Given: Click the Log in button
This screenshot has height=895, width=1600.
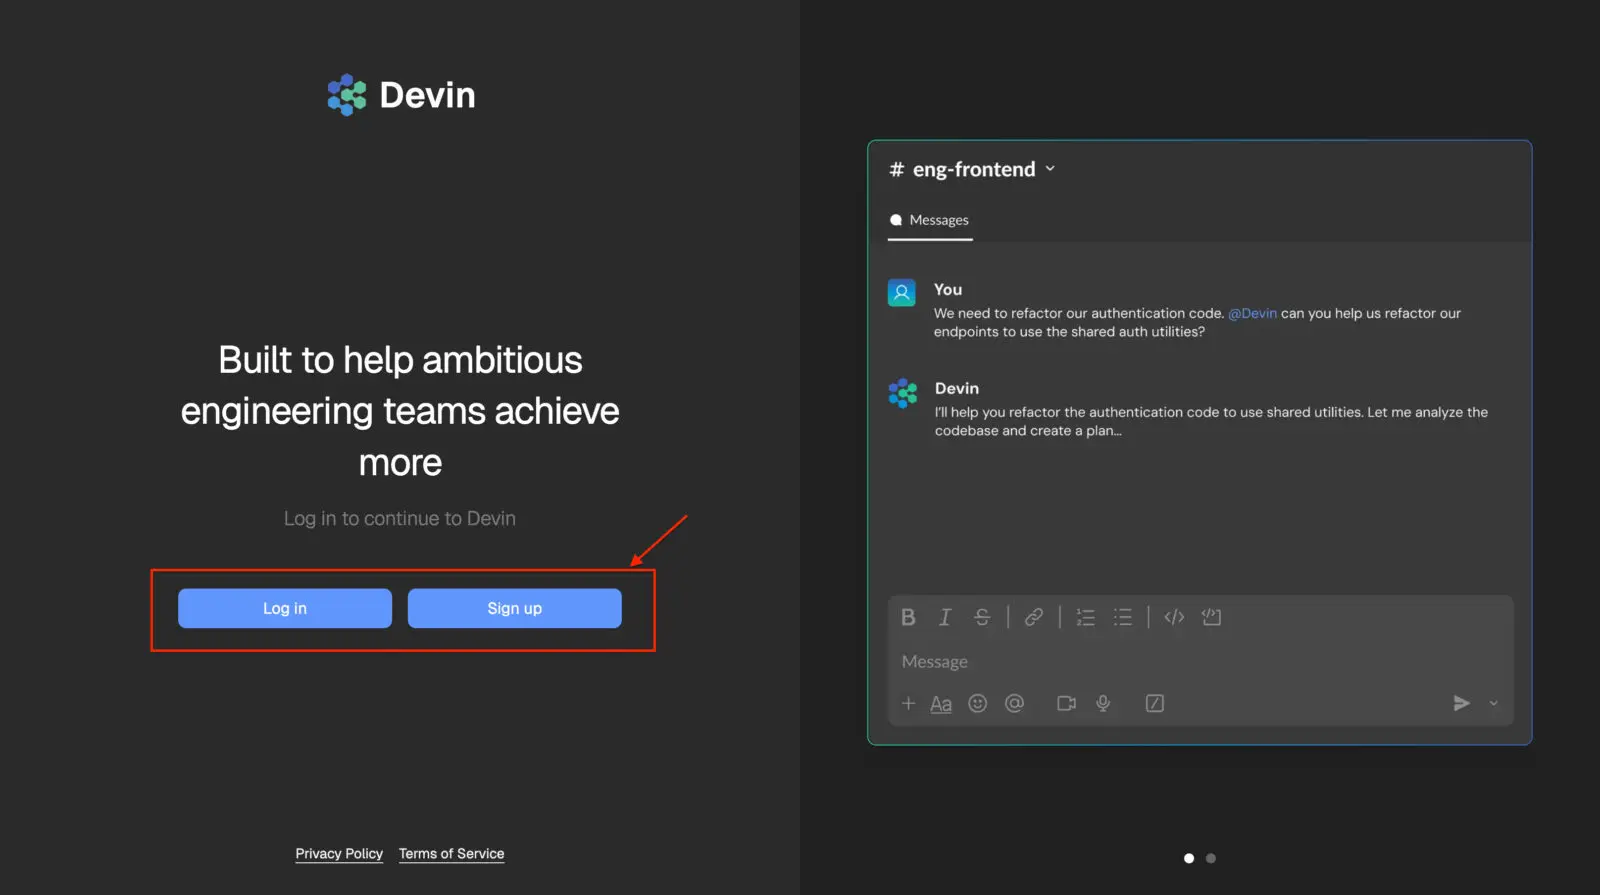Looking at the screenshot, I should coord(285,608).
